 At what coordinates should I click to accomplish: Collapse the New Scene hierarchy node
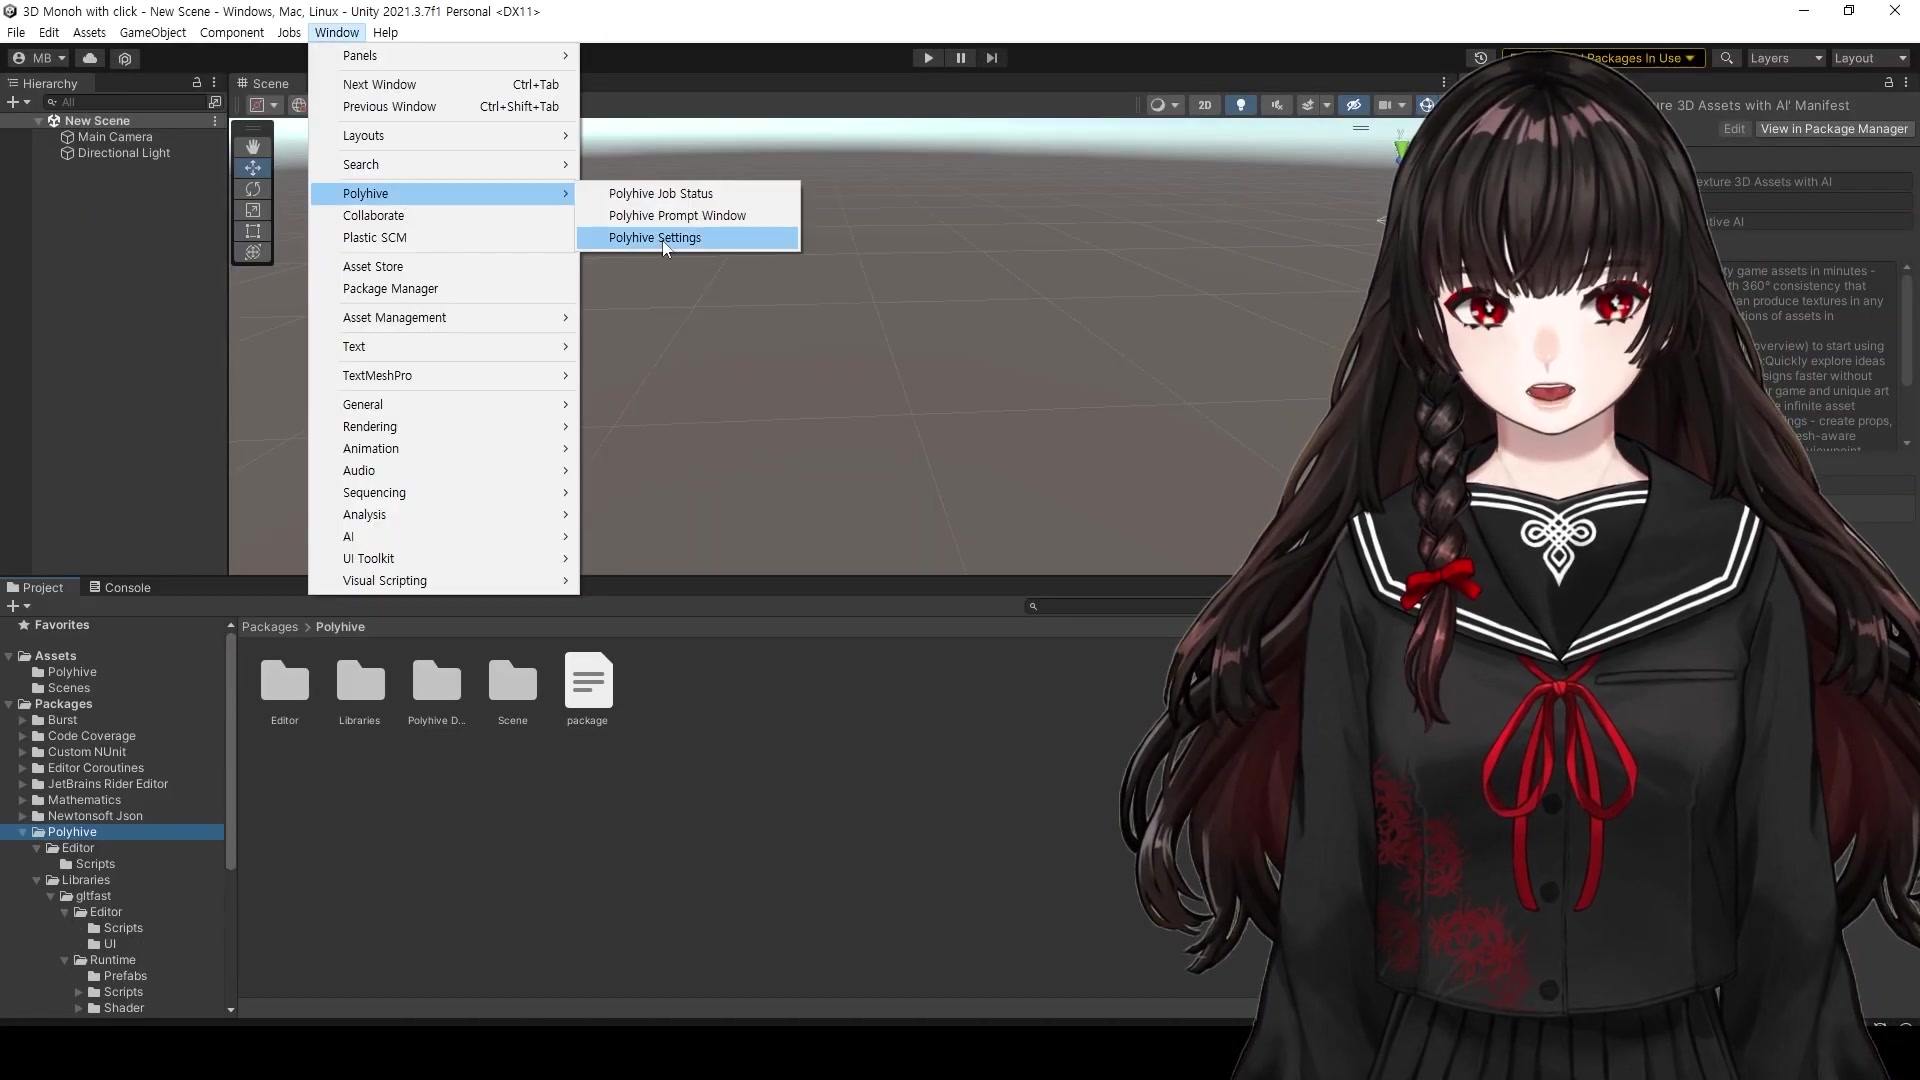click(x=39, y=120)
